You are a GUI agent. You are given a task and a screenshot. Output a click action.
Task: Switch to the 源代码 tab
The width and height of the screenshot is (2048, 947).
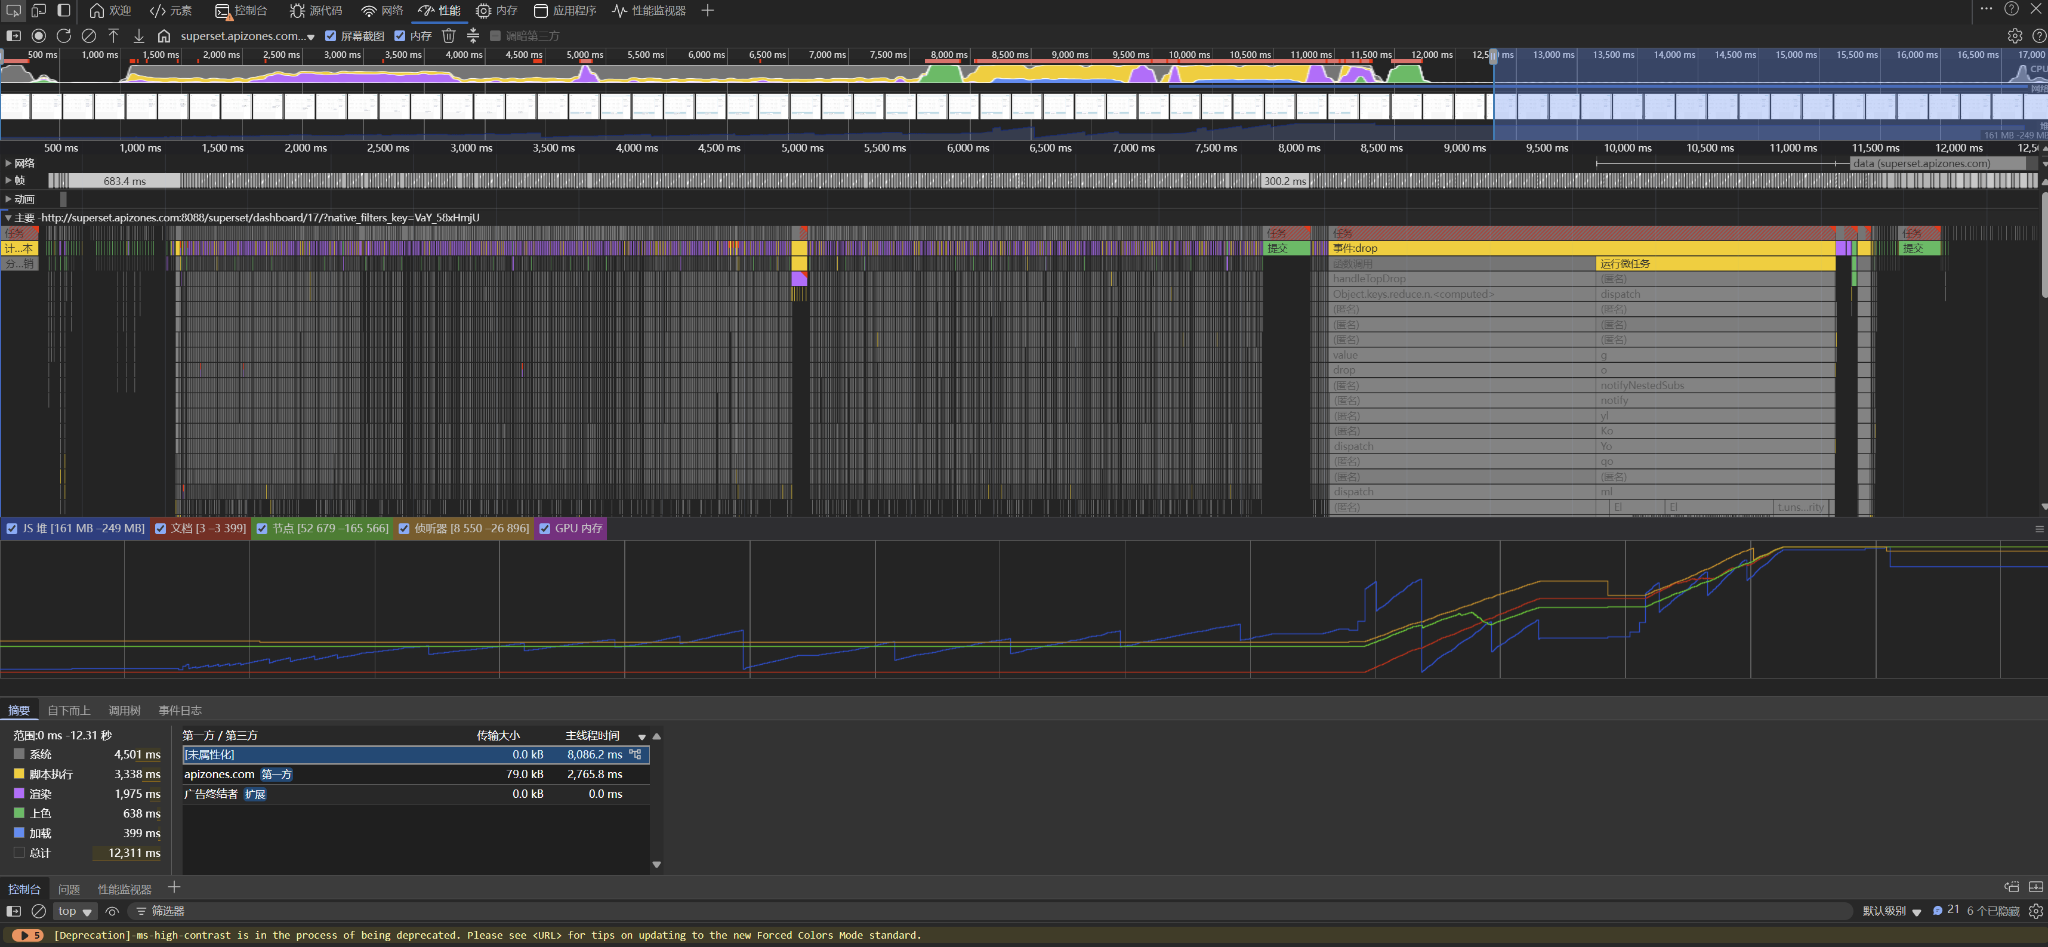[x=316, y=10]
